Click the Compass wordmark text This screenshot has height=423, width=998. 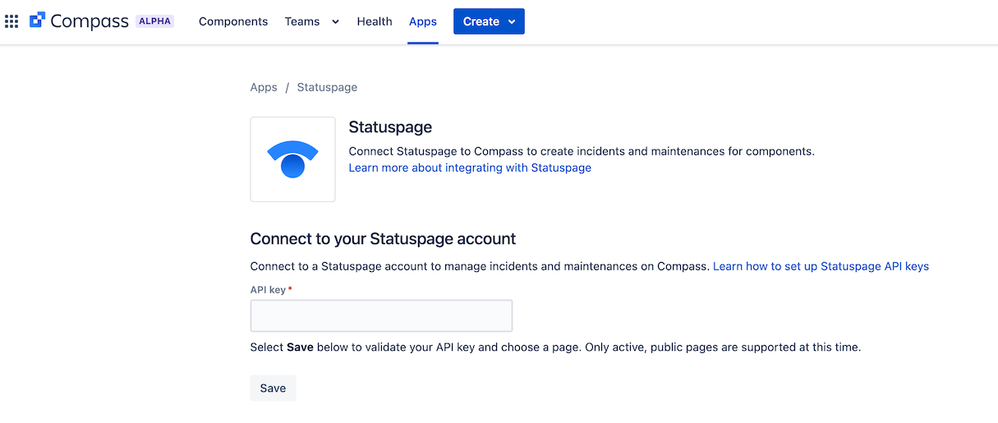coord(90,21)
